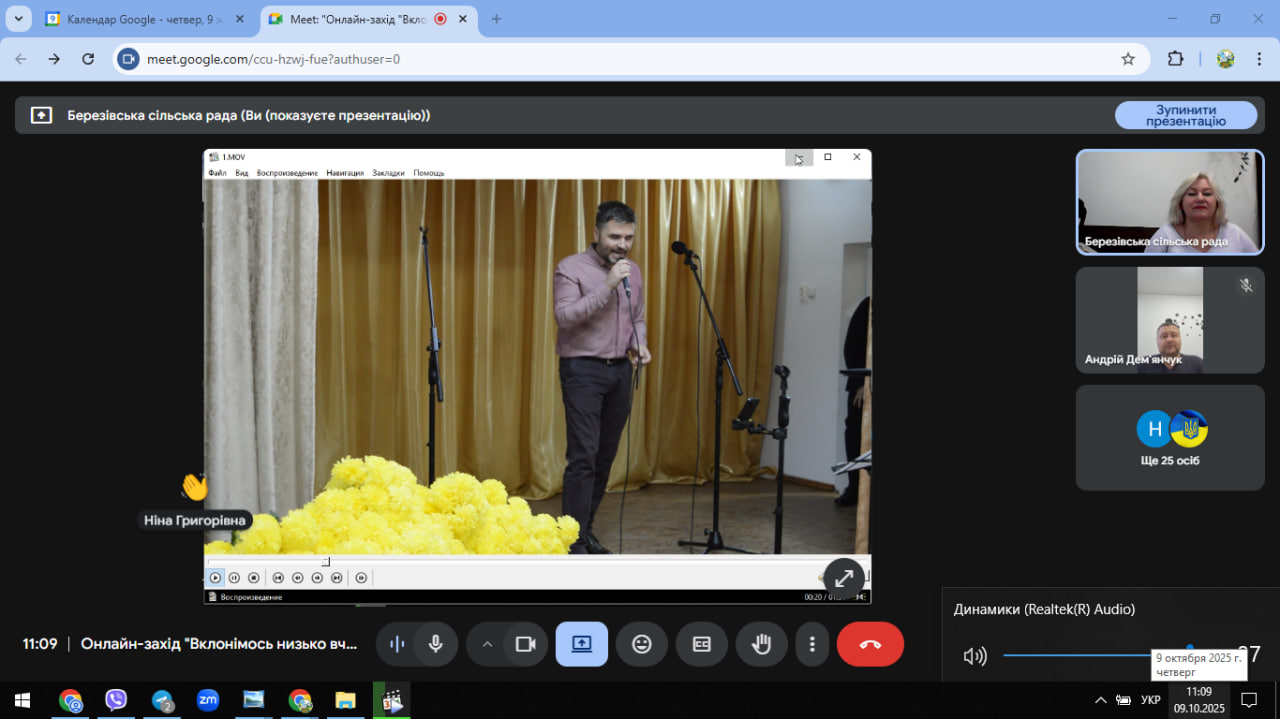Open 'Ще 25 осіб' participants tile
The width and height of the screenshot is (1280, 719).
pyautogui.click(x=1170, y=438)
